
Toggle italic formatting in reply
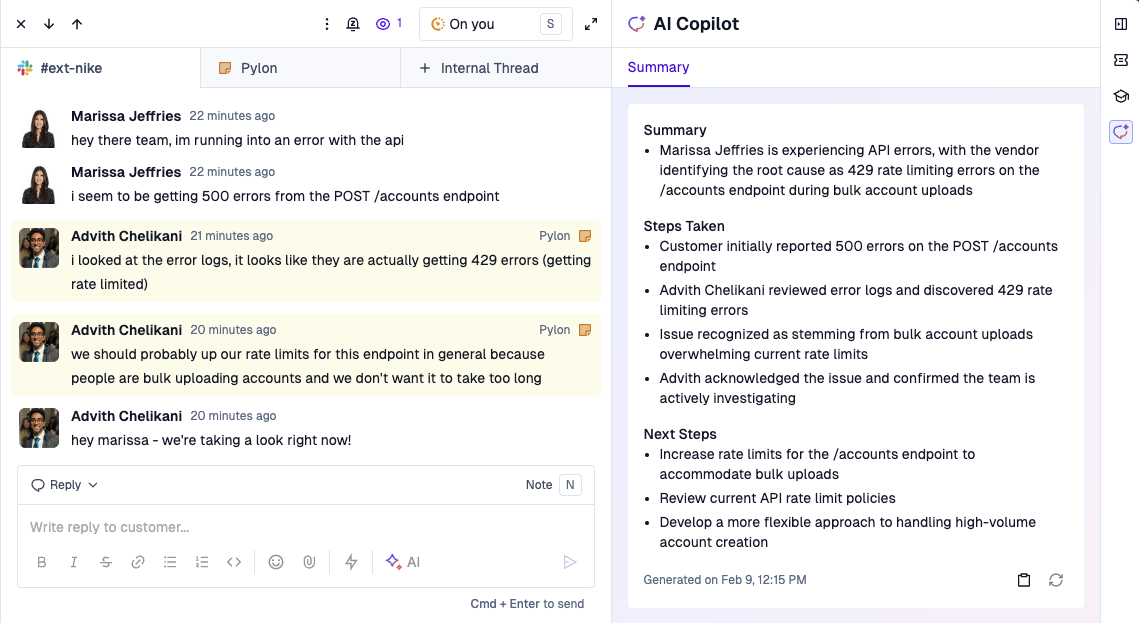73,562
